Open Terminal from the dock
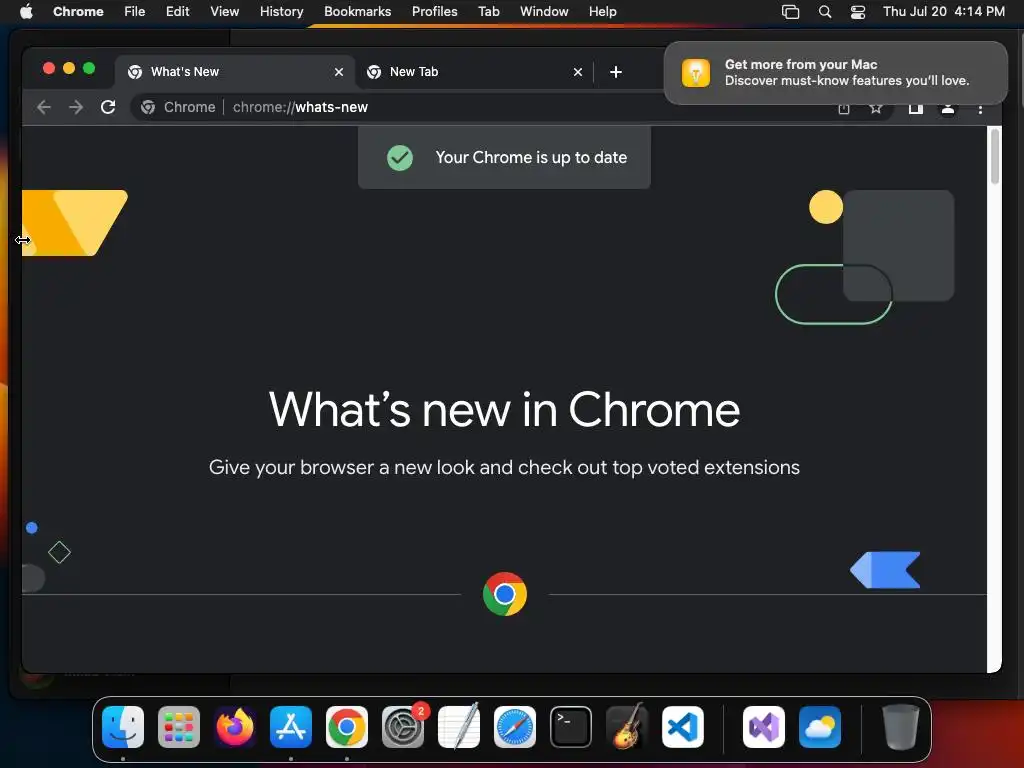Screen dimensions: 1024x768 tap(571, 727)
